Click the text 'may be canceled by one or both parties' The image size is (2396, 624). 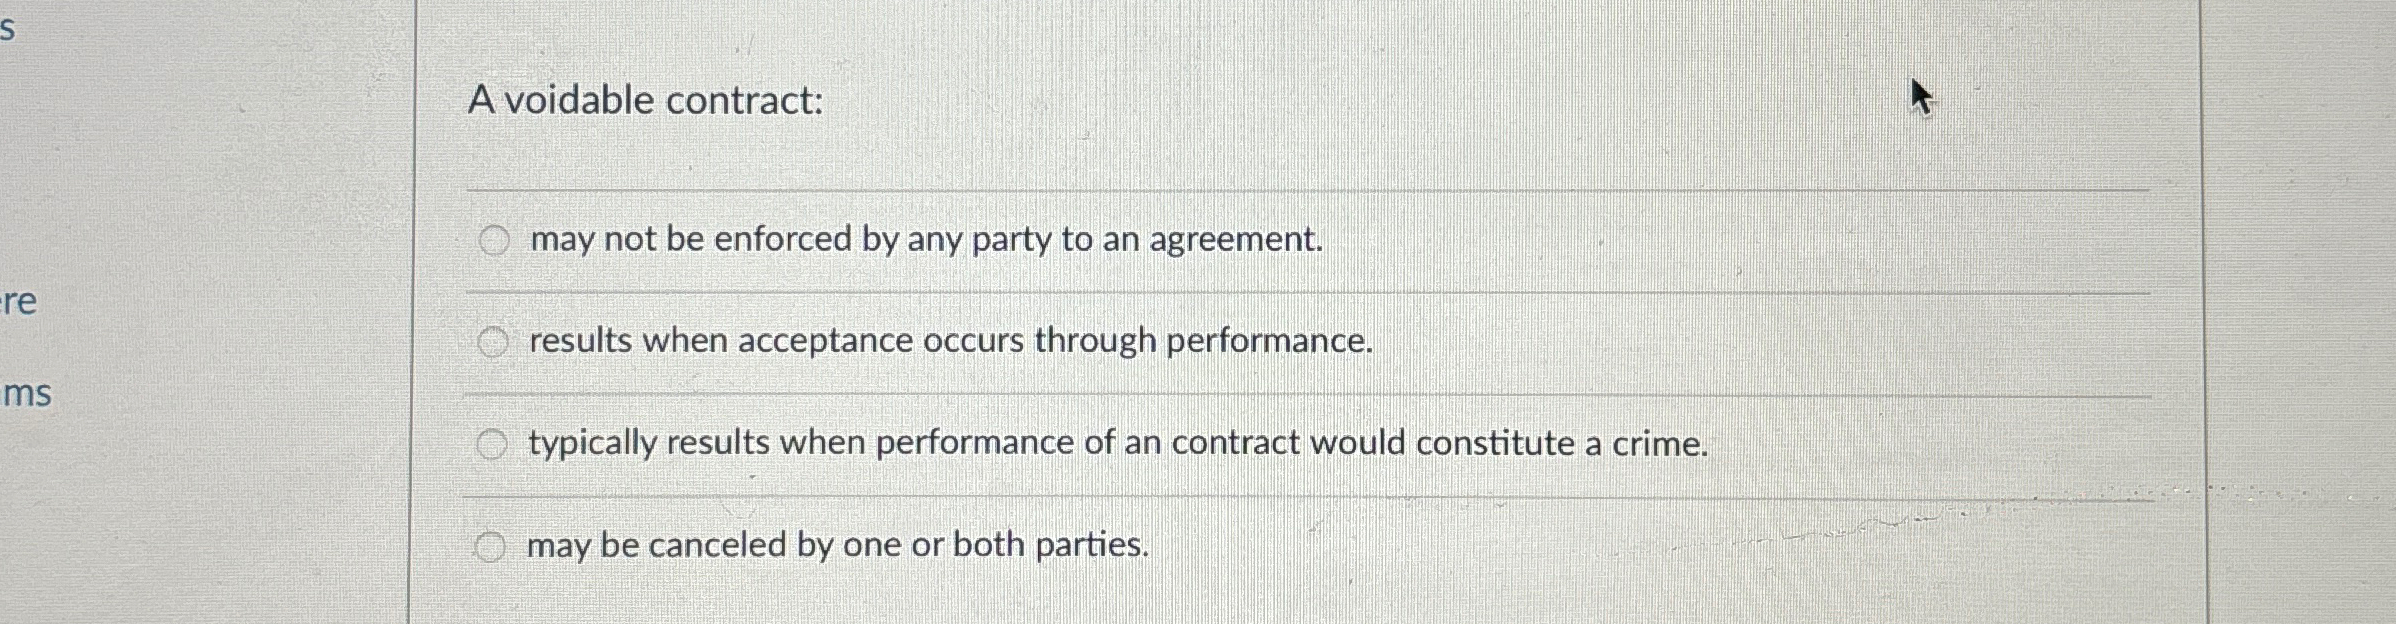(837, 546)
